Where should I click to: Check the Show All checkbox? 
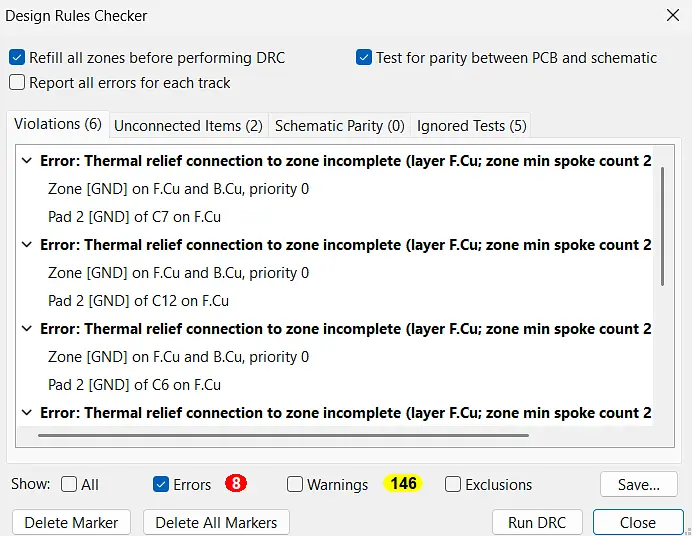(x=69, y=484)
